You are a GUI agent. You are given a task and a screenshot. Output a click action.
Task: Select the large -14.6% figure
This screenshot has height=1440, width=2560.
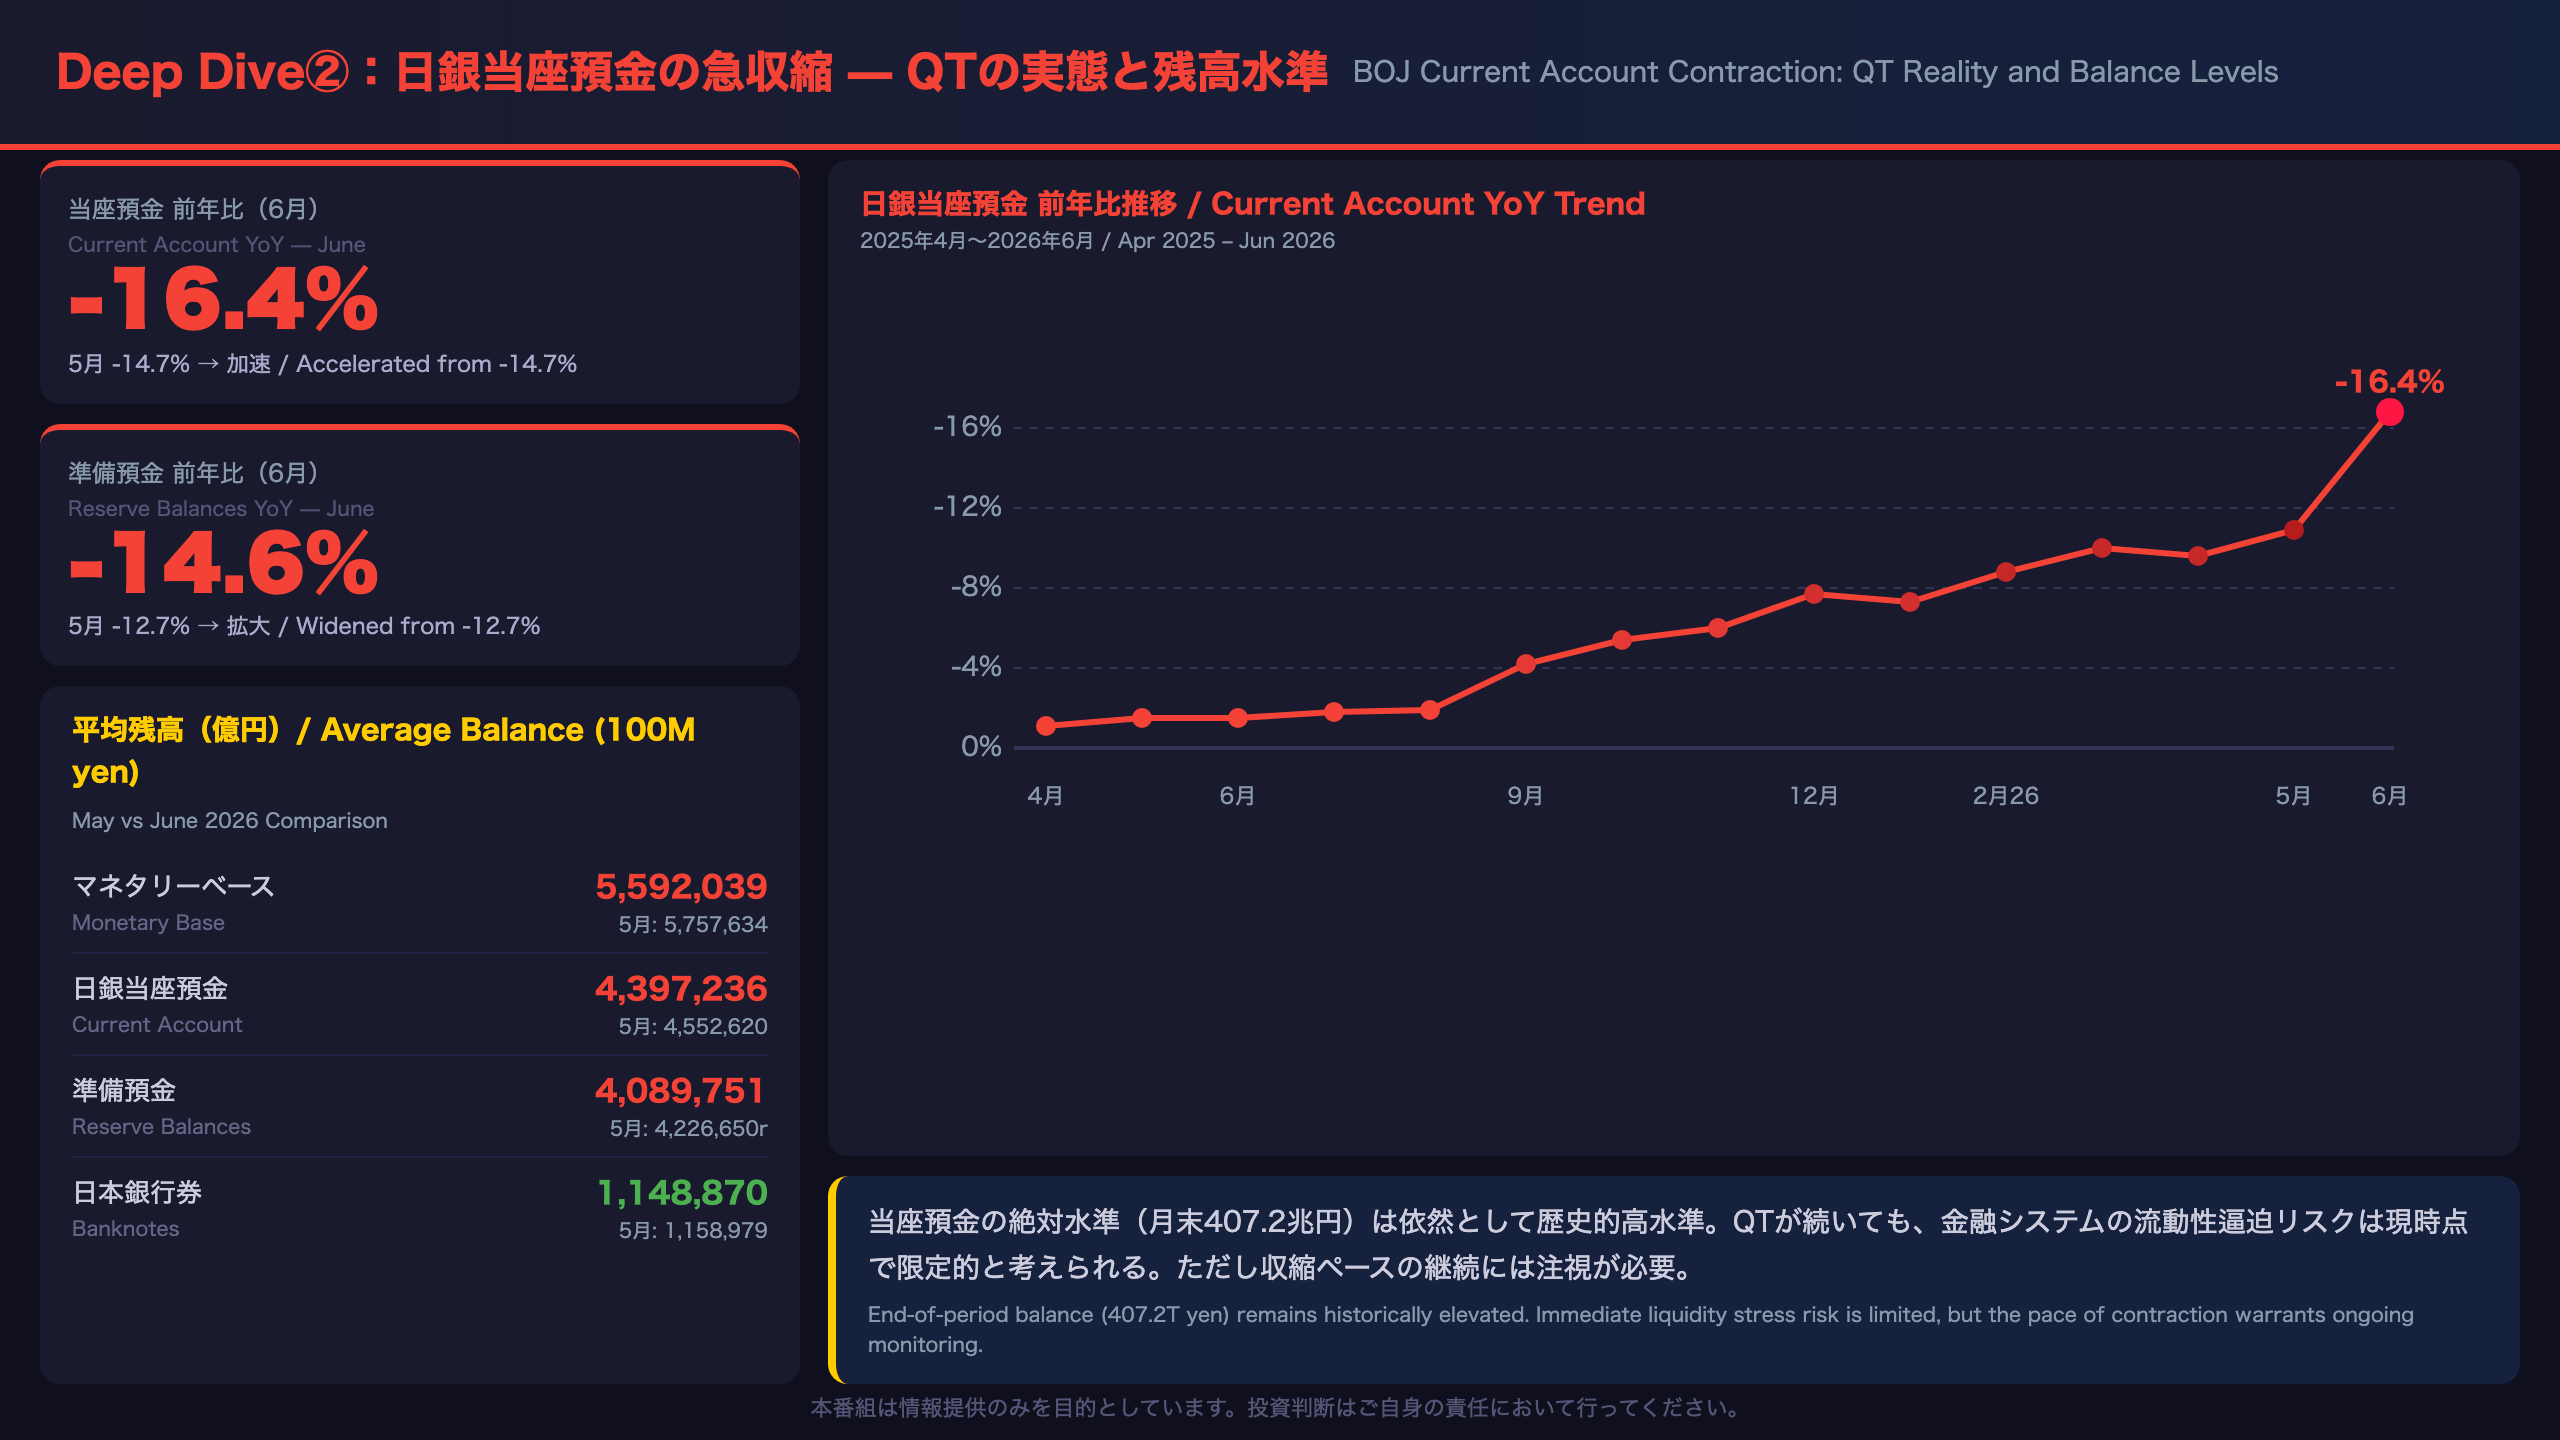(224, 563)
